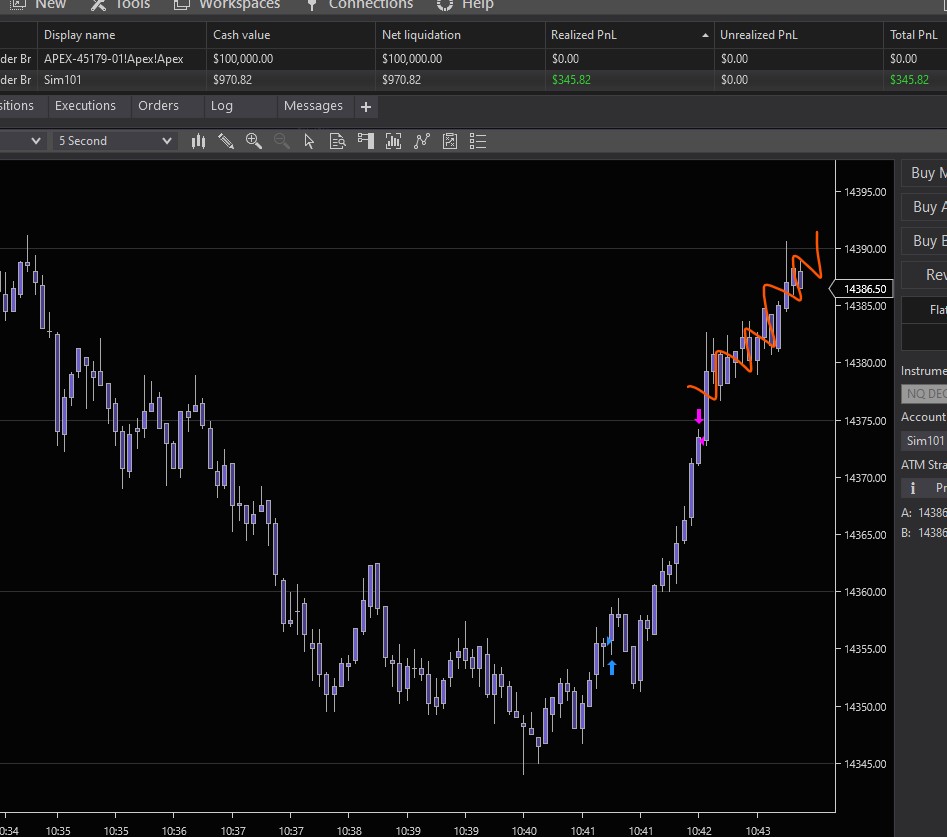Toggle the Chart Trader panel icon
The width and height of the screenshot is (947, 837).
coord(366,141)
